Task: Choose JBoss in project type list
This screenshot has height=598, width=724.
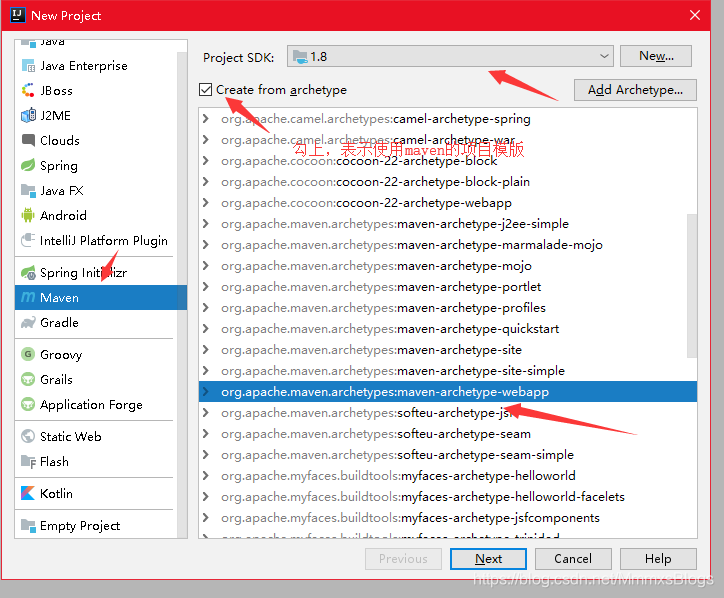Action: [96, 91]
